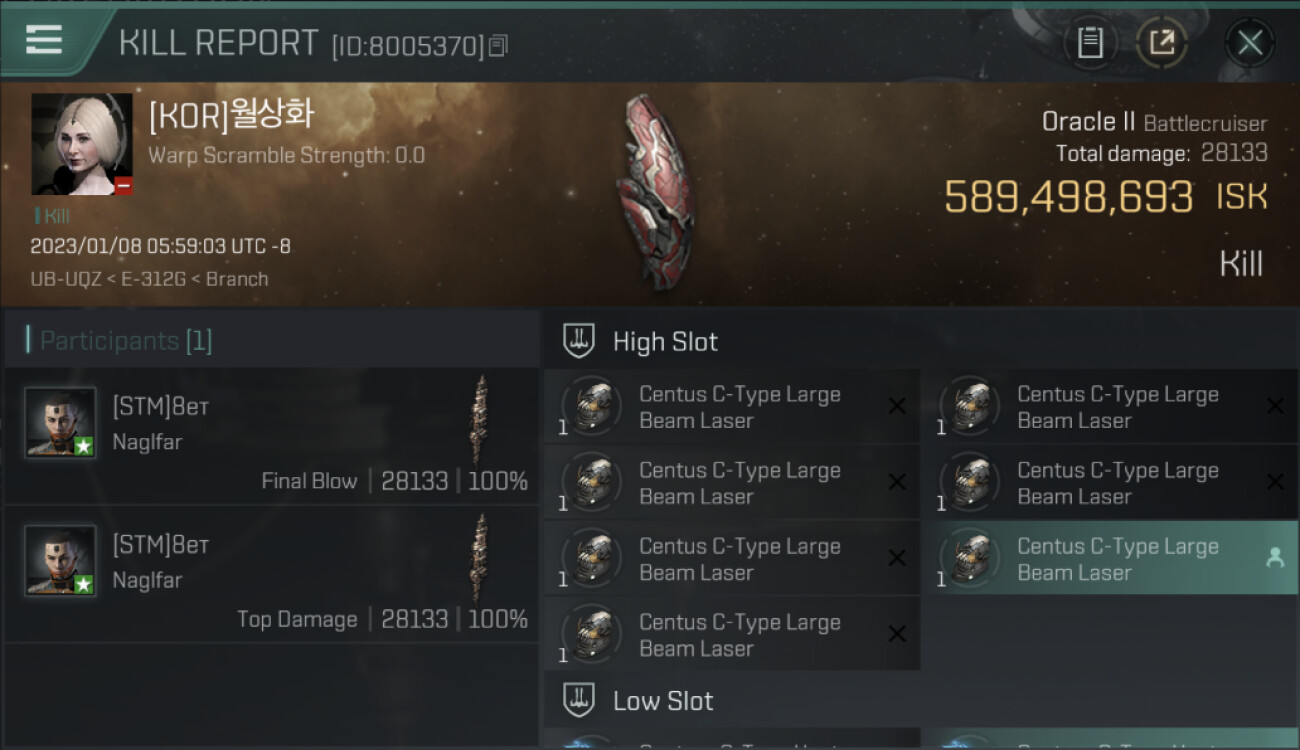Expand the Low Slot section label

[663, 700]
